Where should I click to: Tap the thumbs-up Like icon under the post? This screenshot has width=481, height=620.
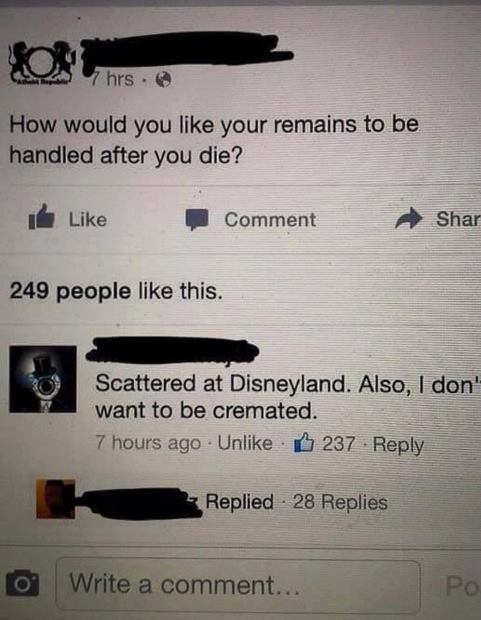pyautogui.click(x=41, y=217)
